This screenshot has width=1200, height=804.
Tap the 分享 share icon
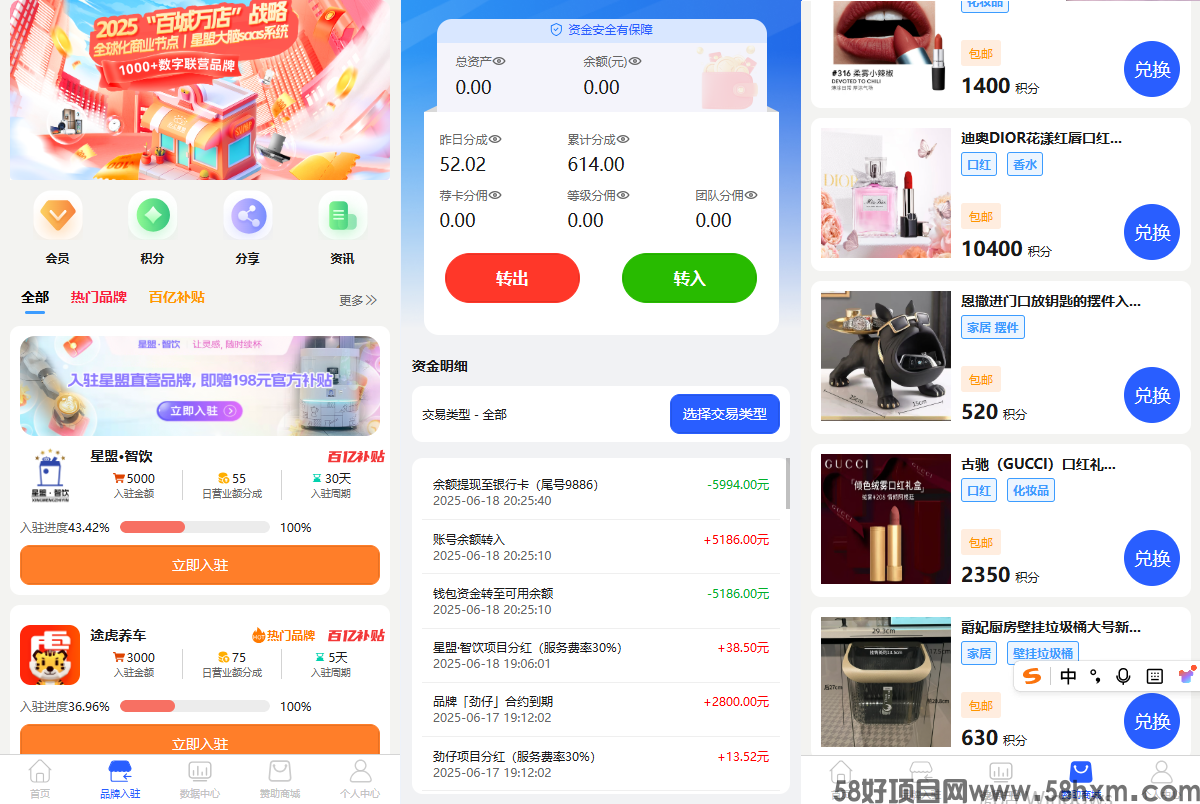[x=248, y=215]
